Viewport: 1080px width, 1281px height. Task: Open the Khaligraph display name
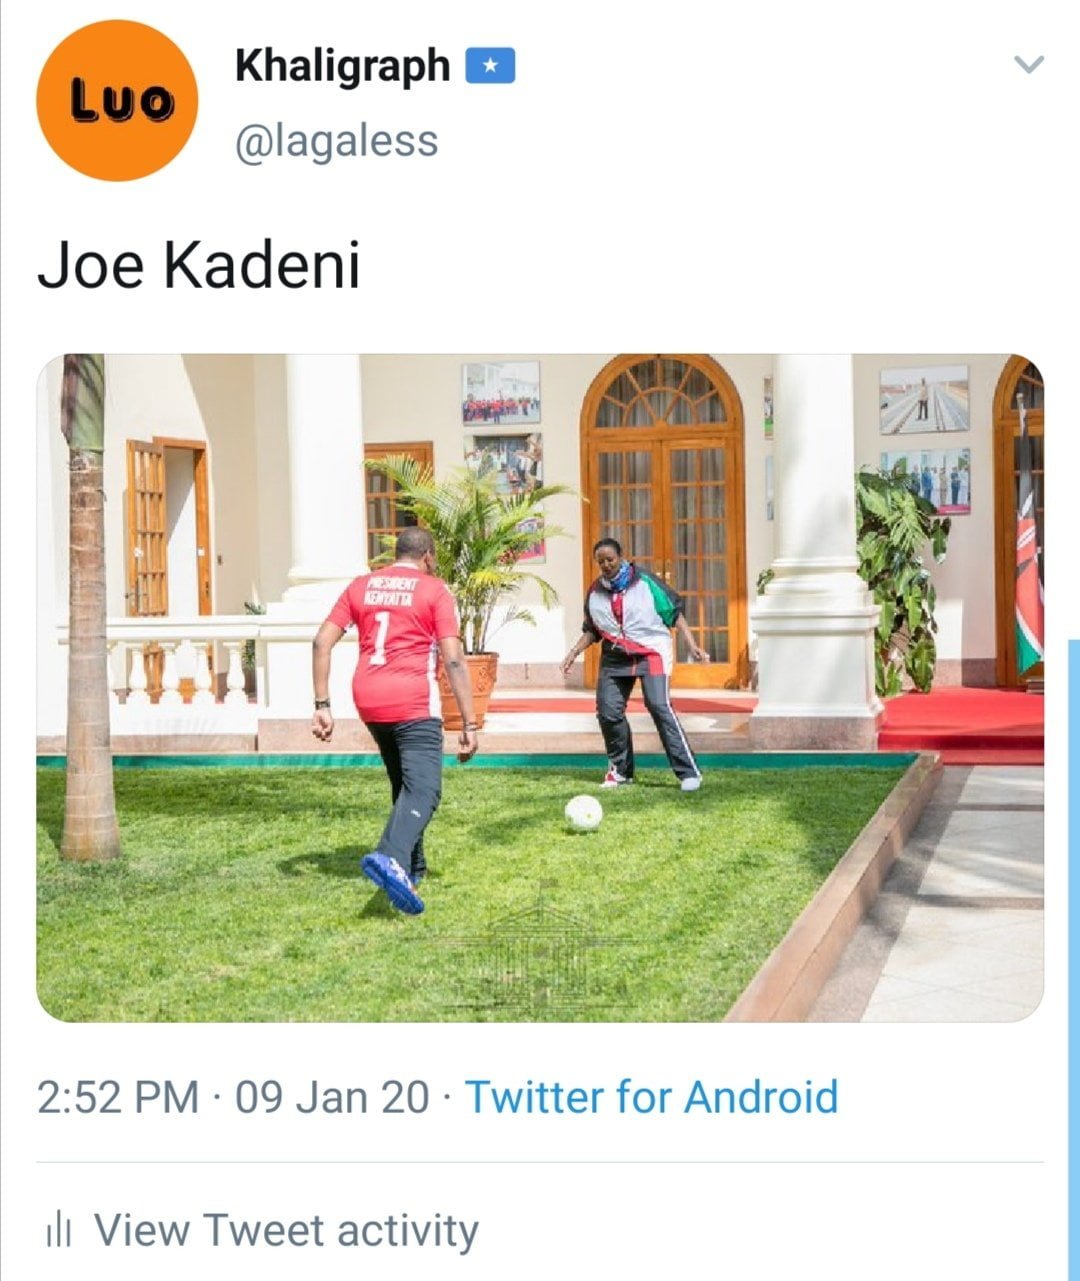[x=343, y=67]
